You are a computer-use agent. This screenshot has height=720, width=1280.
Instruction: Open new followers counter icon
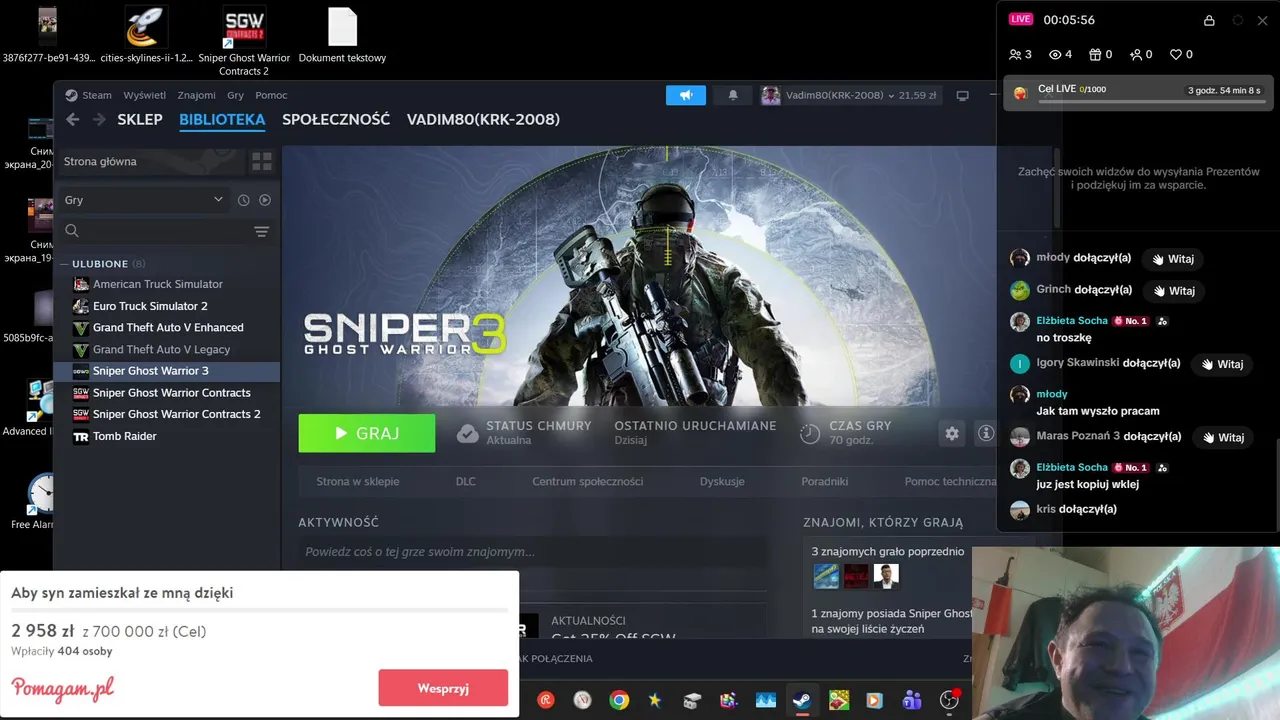coord(1141,55)
